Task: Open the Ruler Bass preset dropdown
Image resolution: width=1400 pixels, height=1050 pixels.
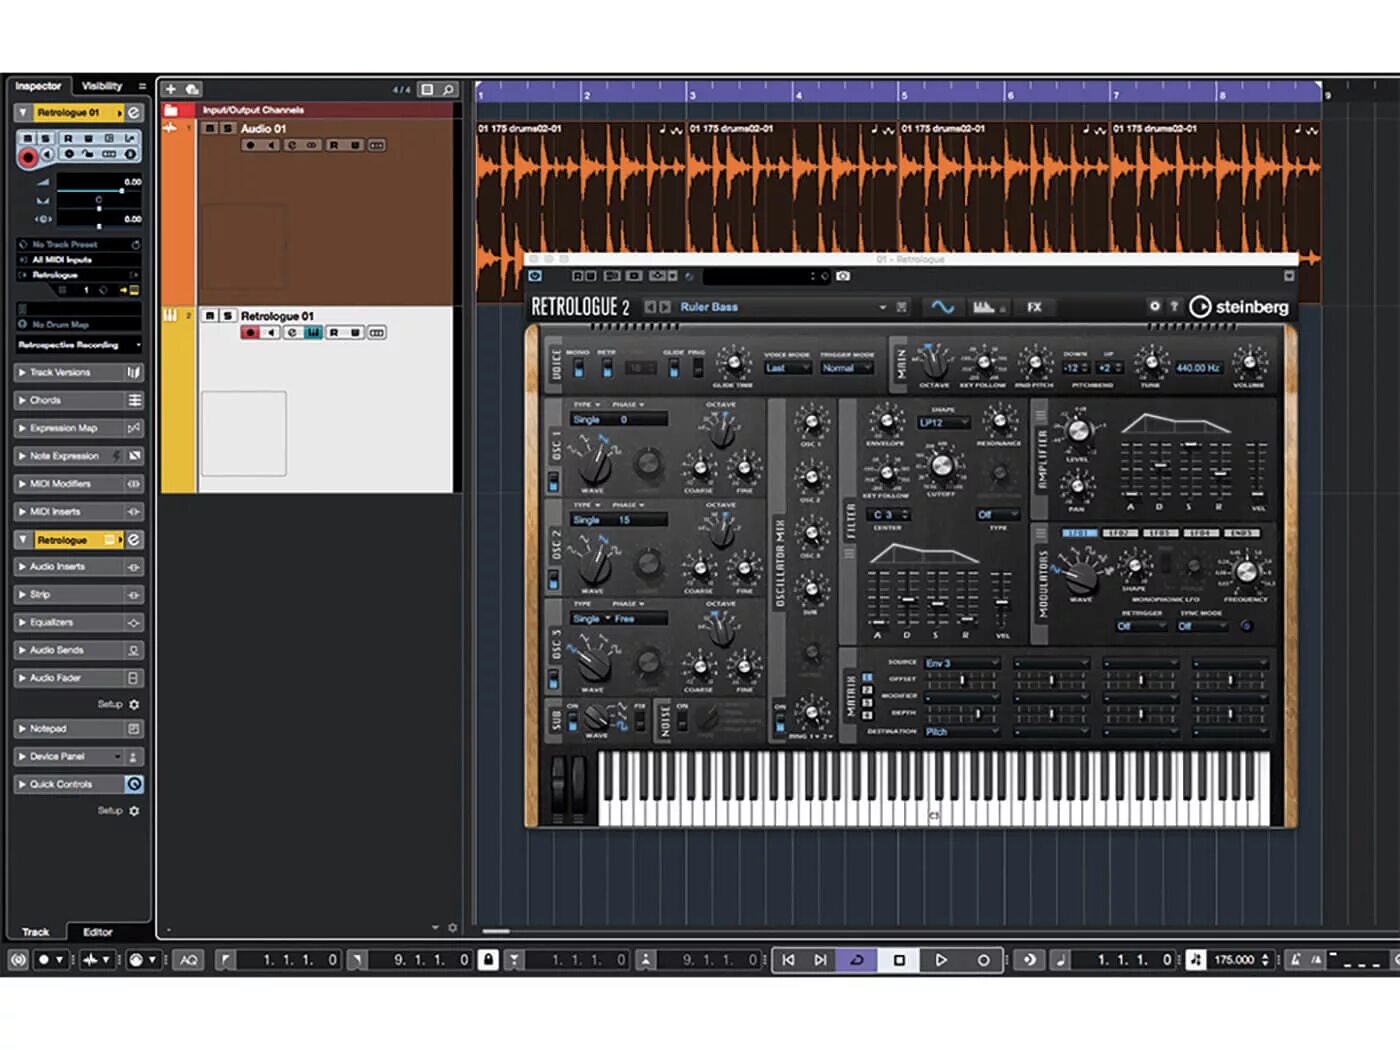Action: click(x=883, y=307)
